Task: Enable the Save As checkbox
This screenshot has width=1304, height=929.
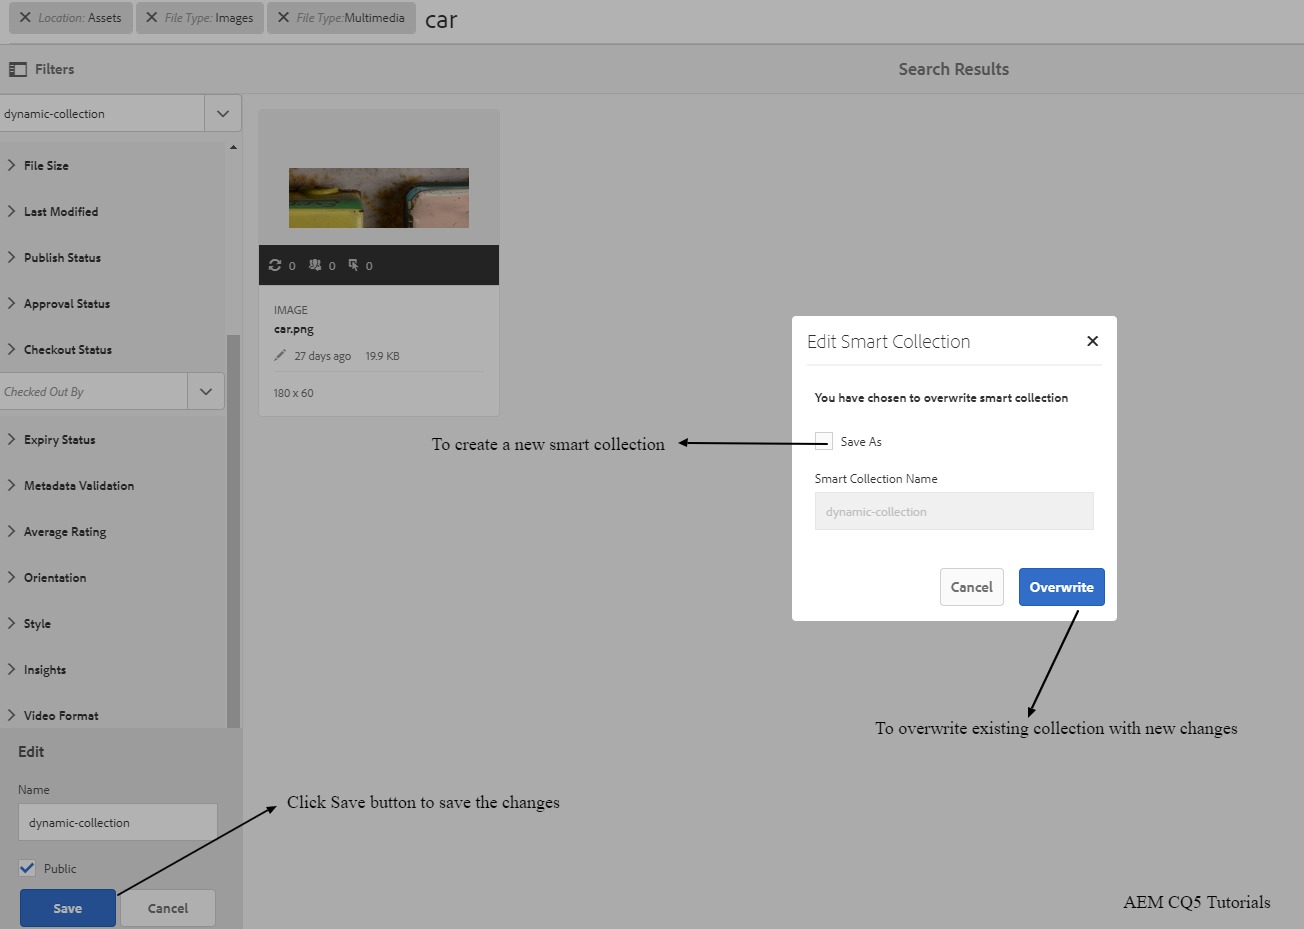Action: (x=824, y=441)
